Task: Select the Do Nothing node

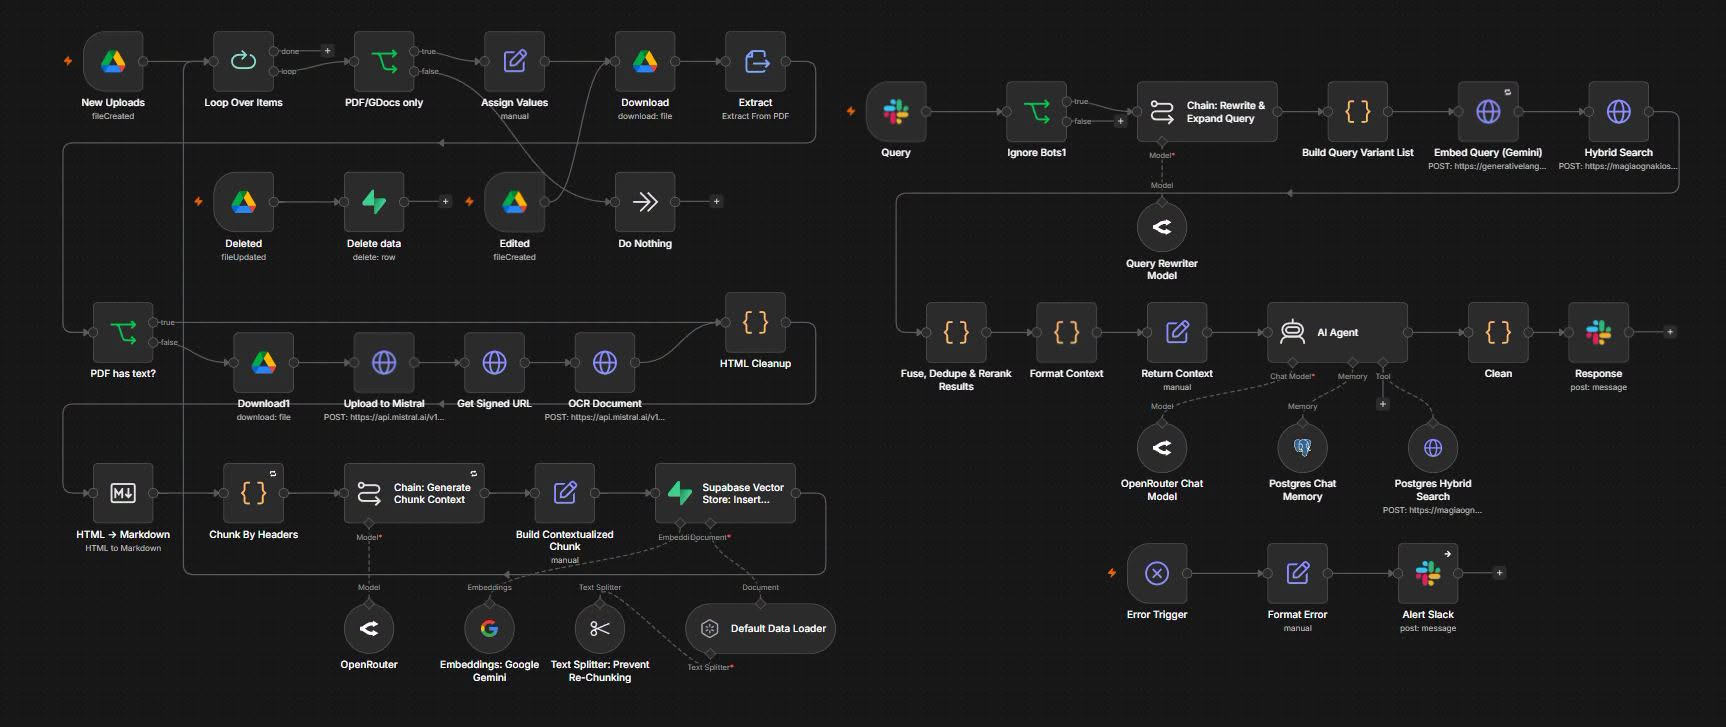Action: 645,202
